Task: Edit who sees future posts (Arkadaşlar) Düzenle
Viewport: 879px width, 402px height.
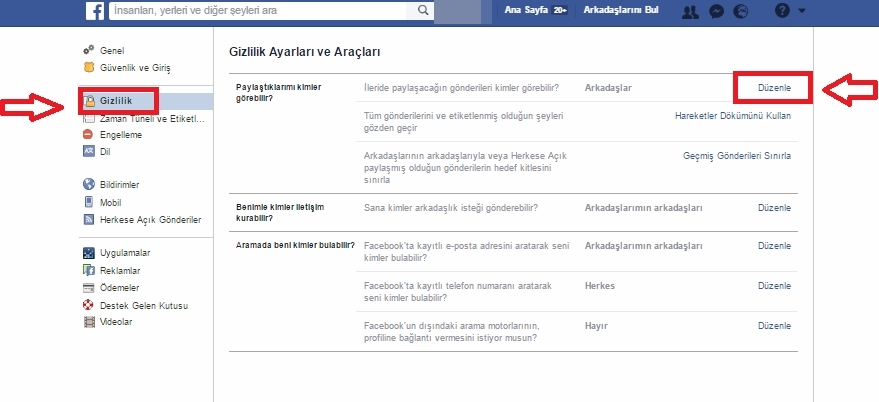Action: pos(774,88)
